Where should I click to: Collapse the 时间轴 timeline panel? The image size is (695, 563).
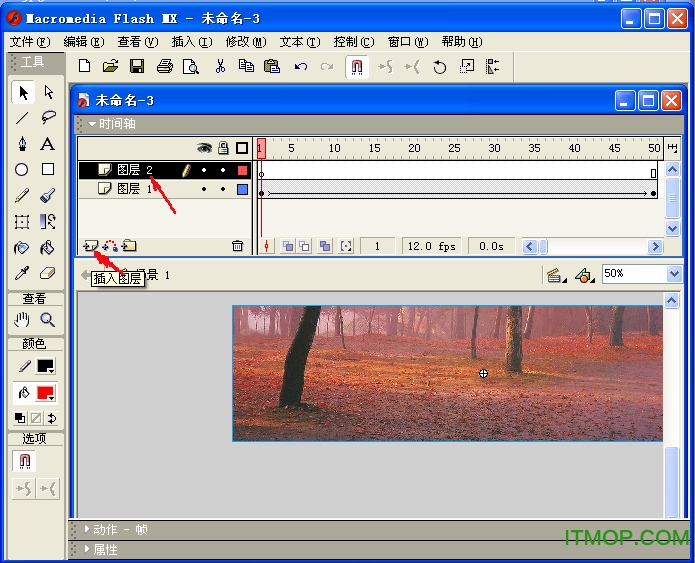click(x=92, y=124)
